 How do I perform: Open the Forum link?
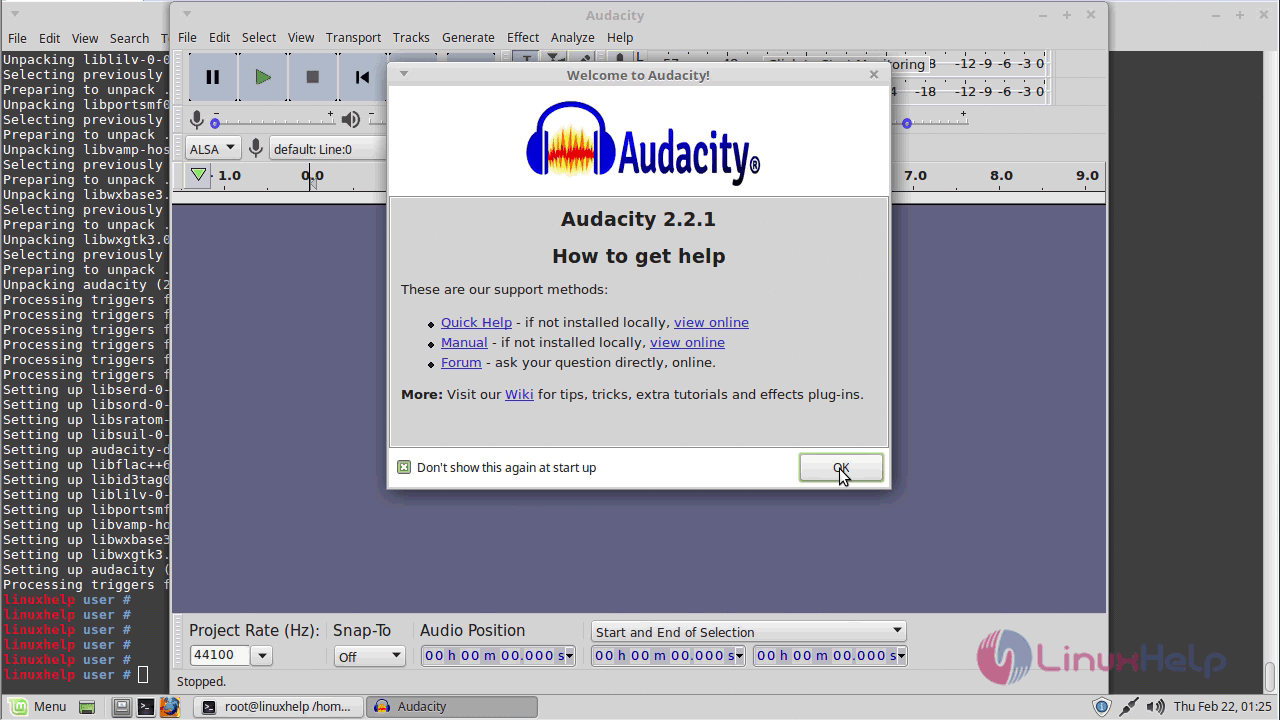point(461,362)
